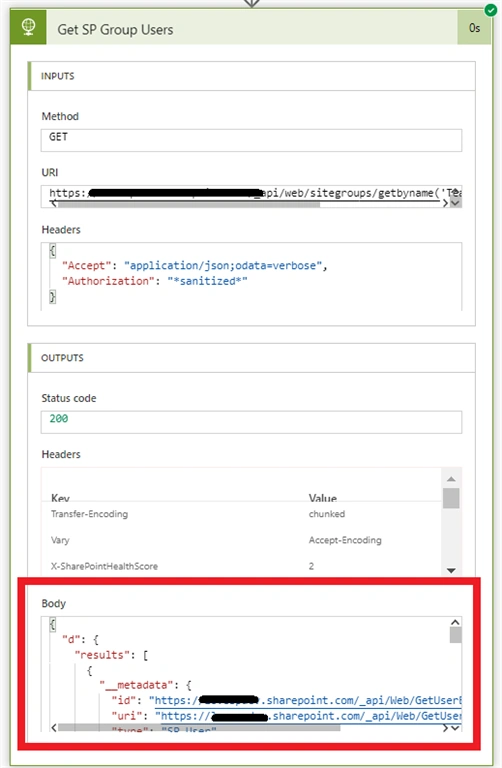
Task: Click the 0s duration badge
Action: click(474, 28)
